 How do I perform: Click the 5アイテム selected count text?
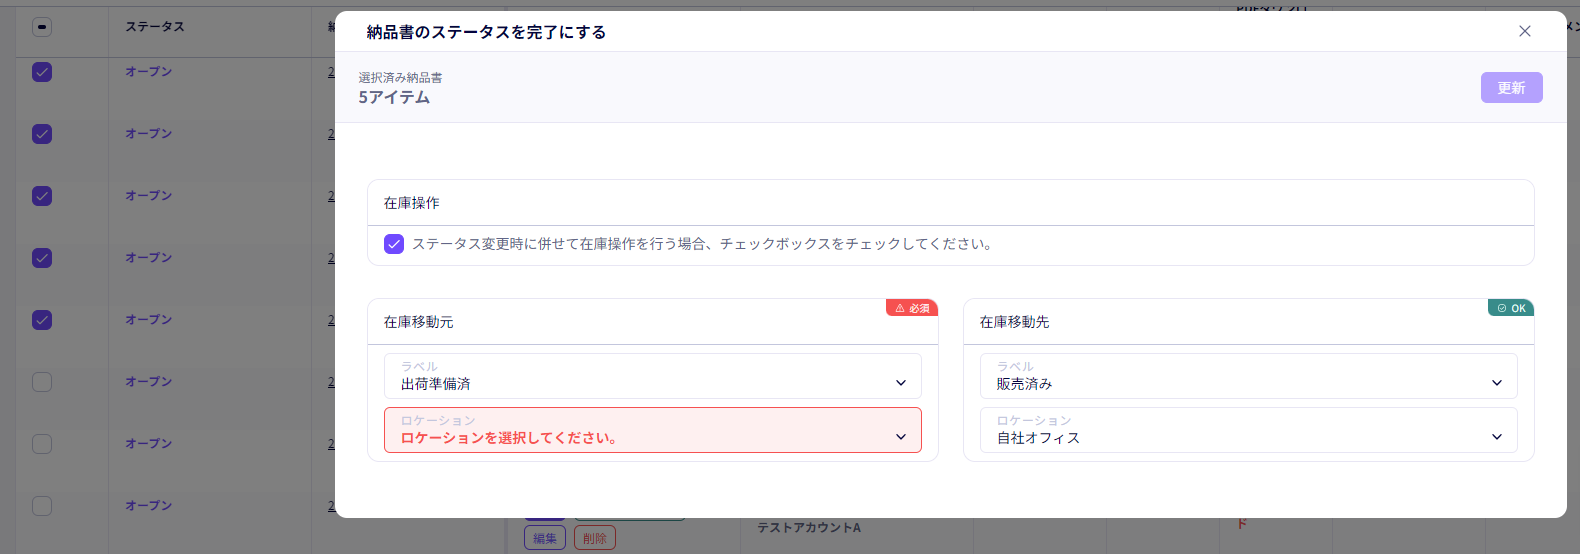[x=394, y=97]
